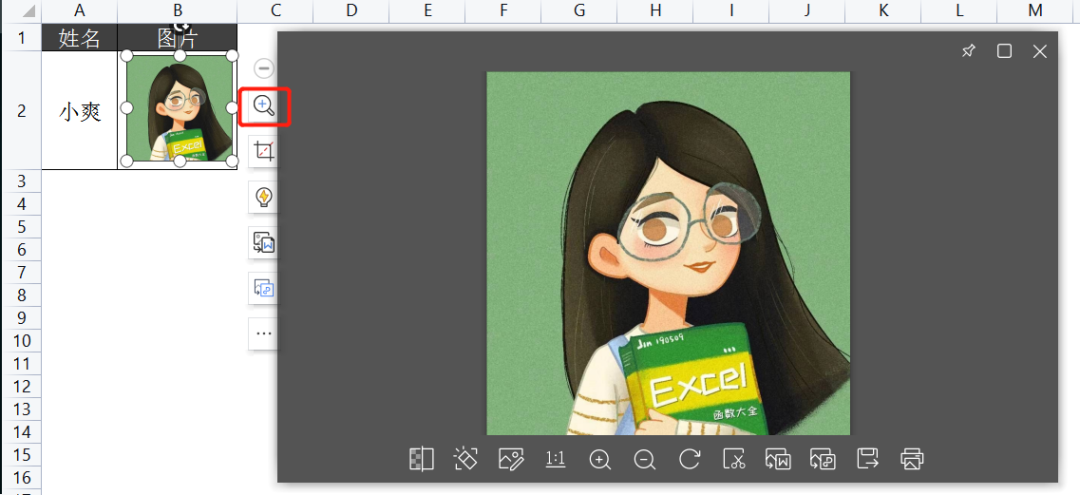This screenshot has height=495, width=1080.
Task: Click the background removal (checkered) icon in viewer toolbar
Action: tap(421, 459)
